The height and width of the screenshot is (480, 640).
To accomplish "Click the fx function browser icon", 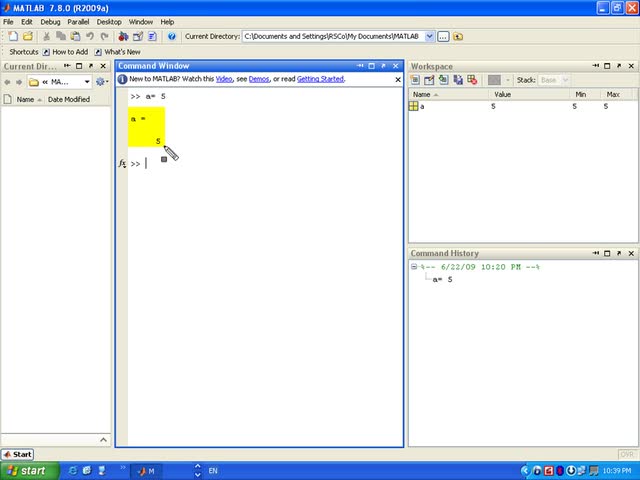I will pos(122,164).
